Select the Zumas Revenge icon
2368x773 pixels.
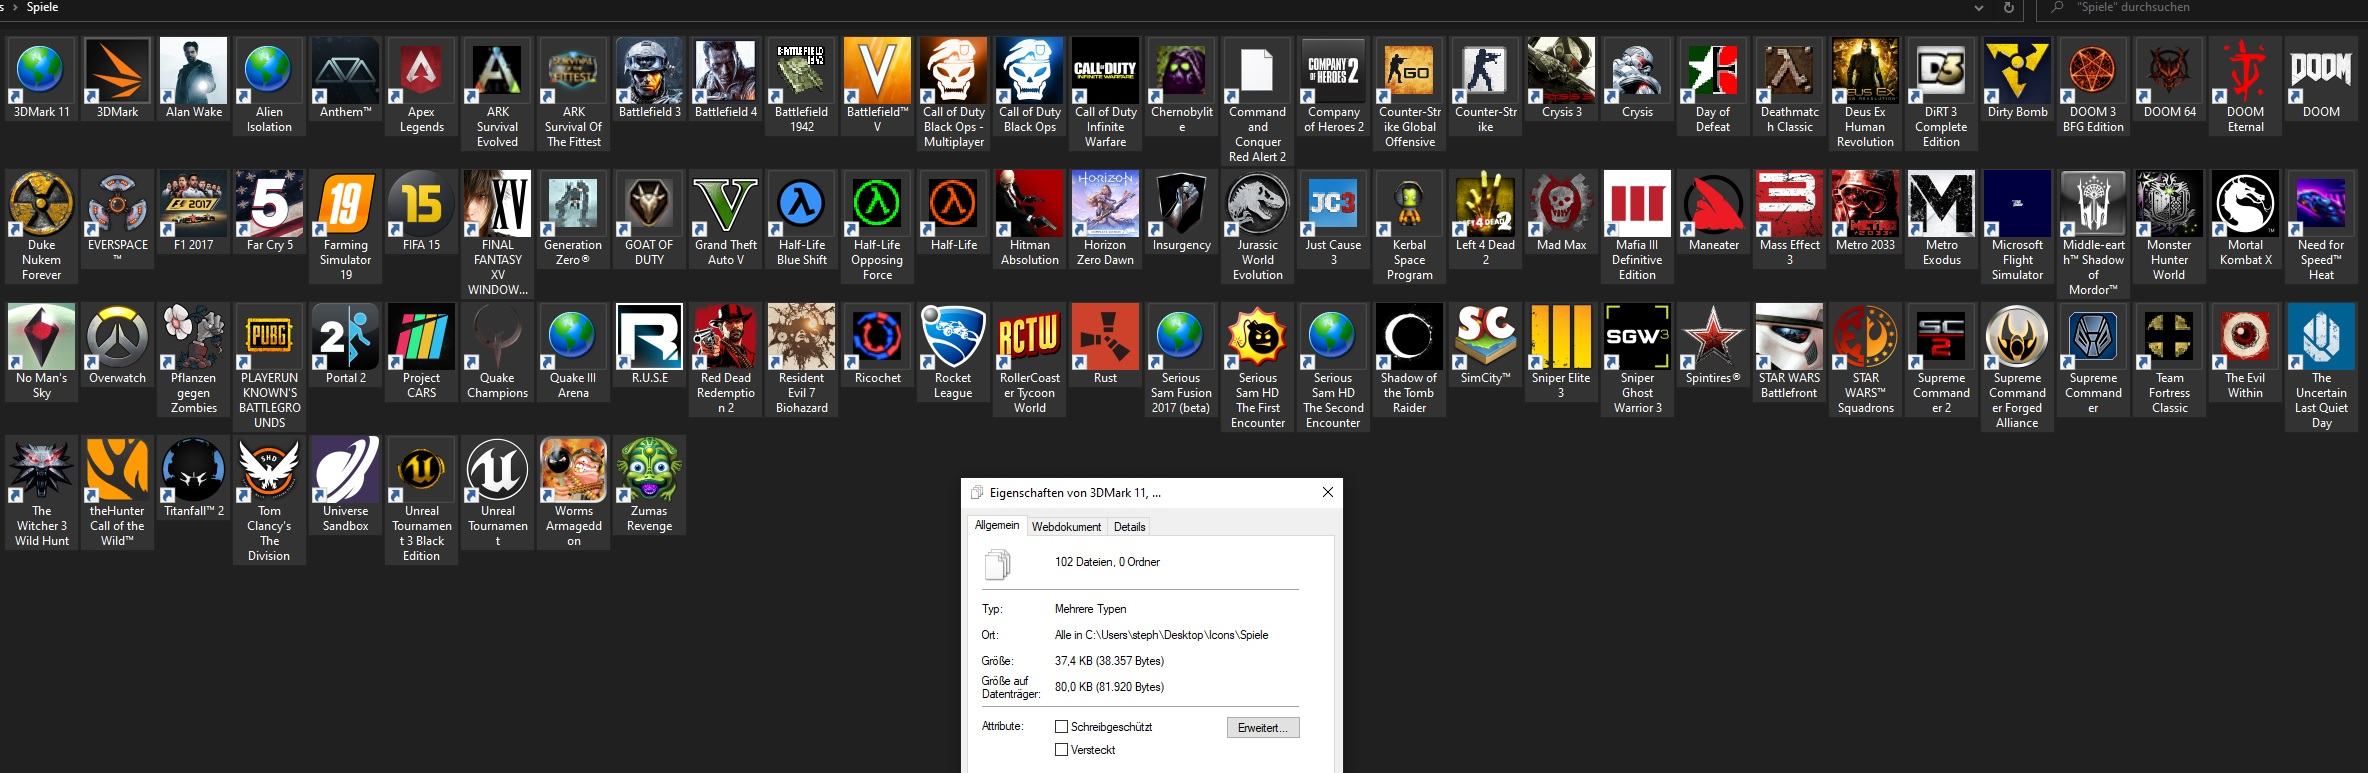[x=649, y=486]
